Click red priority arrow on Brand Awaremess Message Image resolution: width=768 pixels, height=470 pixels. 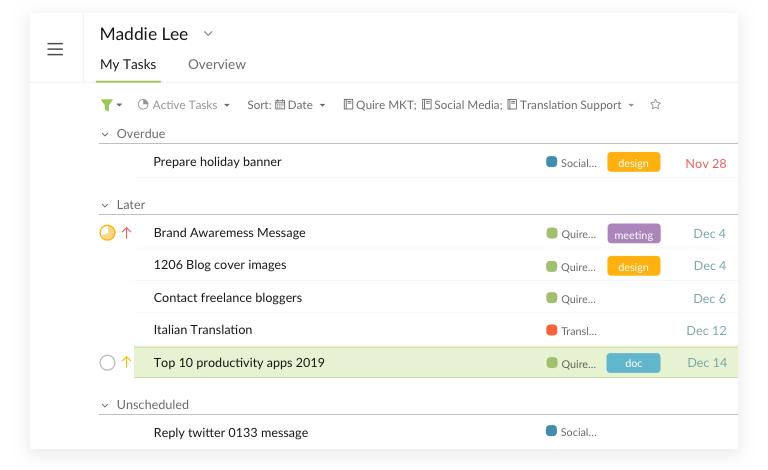[x=126, y=233]
